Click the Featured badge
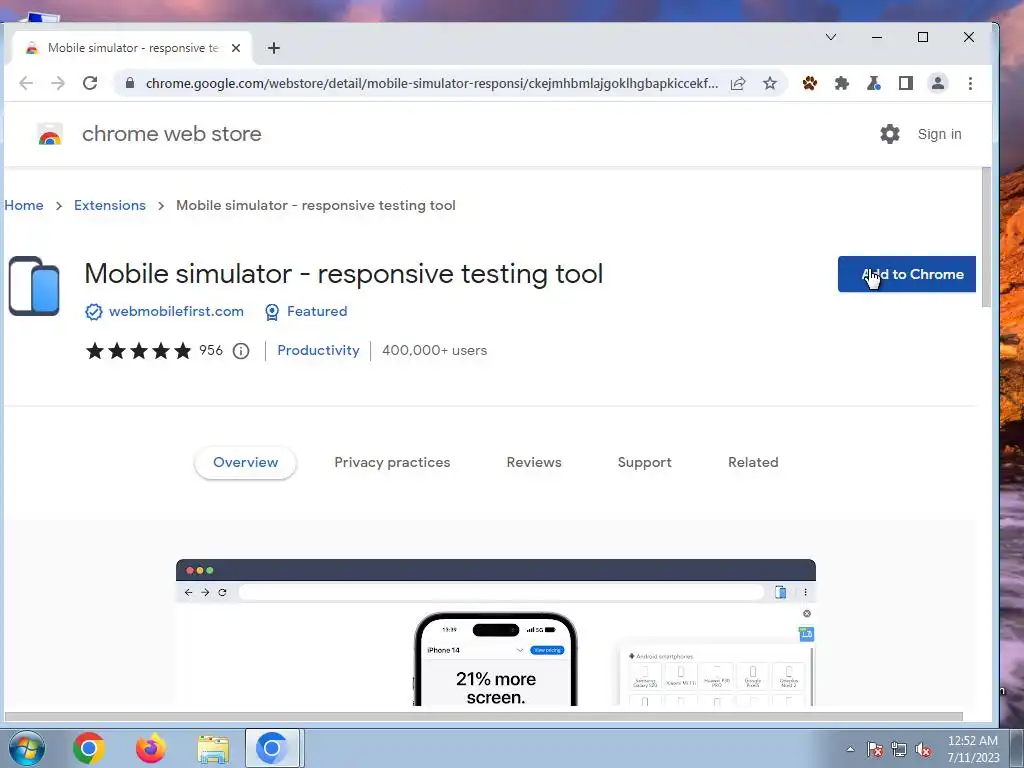The height and width of the screenshot is (768, 1024). [x=306, y=312]
